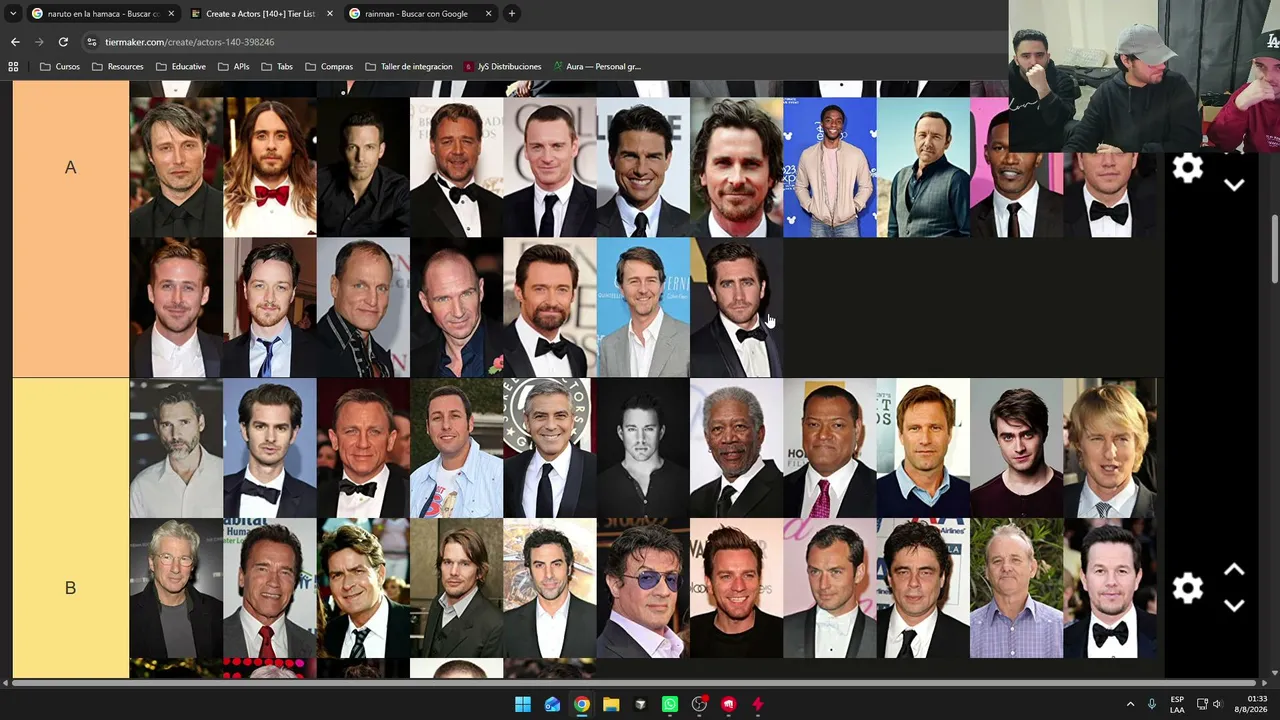1280x720 pixels.
Task: Click the Chrome icon on the taskbar
Action: [x=582, y=704]
